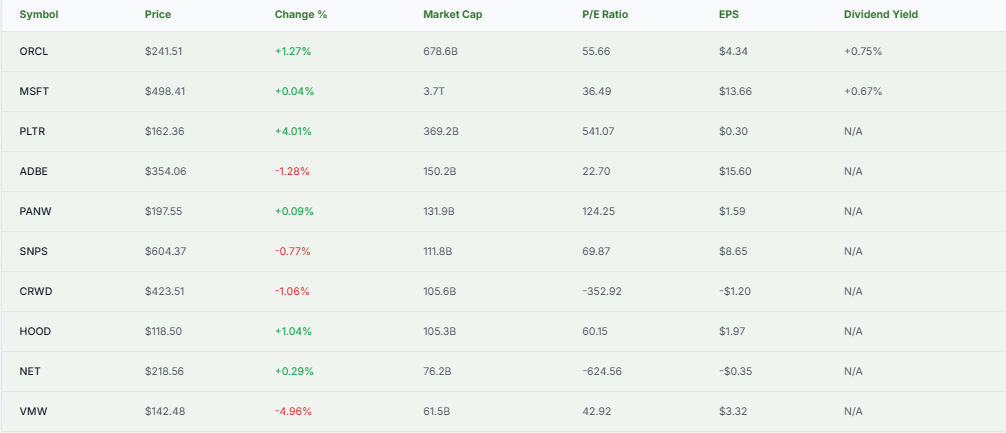This screenshot has width=1006, height=433.
Task: Click the P/E Ratio column header
Action: point(605,15)
